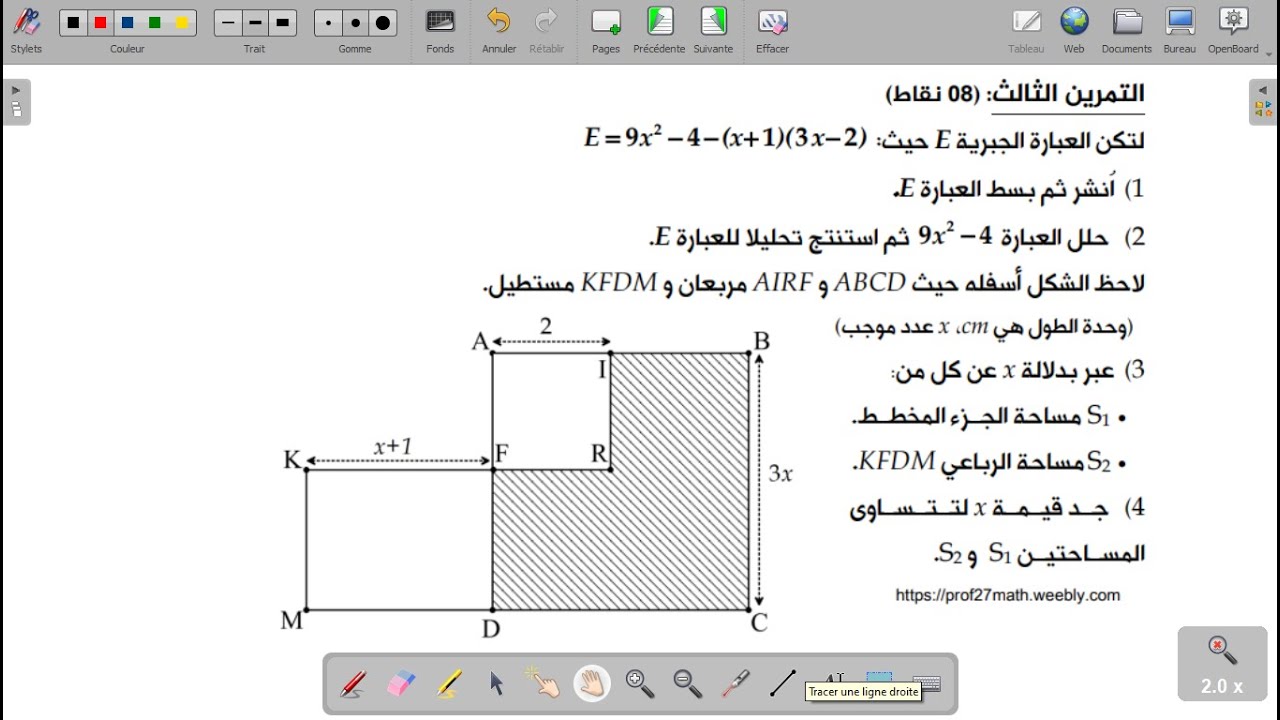Select the hand scroll page tool
1280x720 pixels.
(592, 683)
